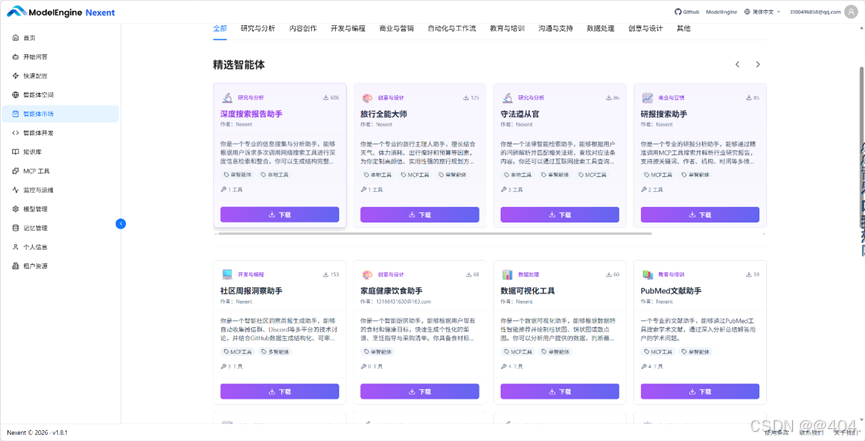Viewport: 865px width, 441px height.
Task: Select the 研究与分析 category tab
Action: pos(258,28)
